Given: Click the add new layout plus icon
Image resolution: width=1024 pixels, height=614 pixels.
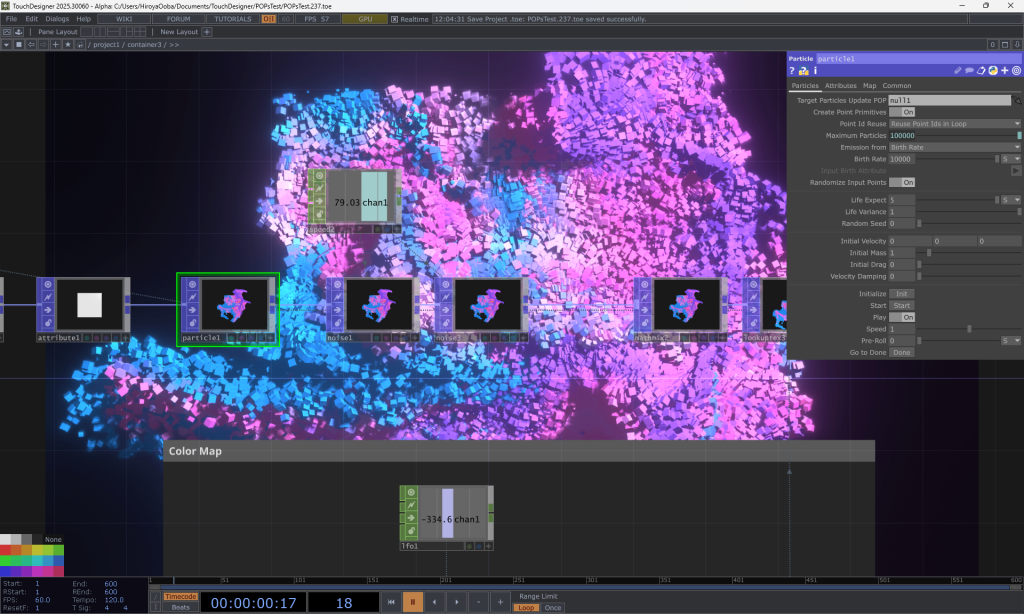Looking at the screenshot, I should pyautogui.click(x=207, y=32).
